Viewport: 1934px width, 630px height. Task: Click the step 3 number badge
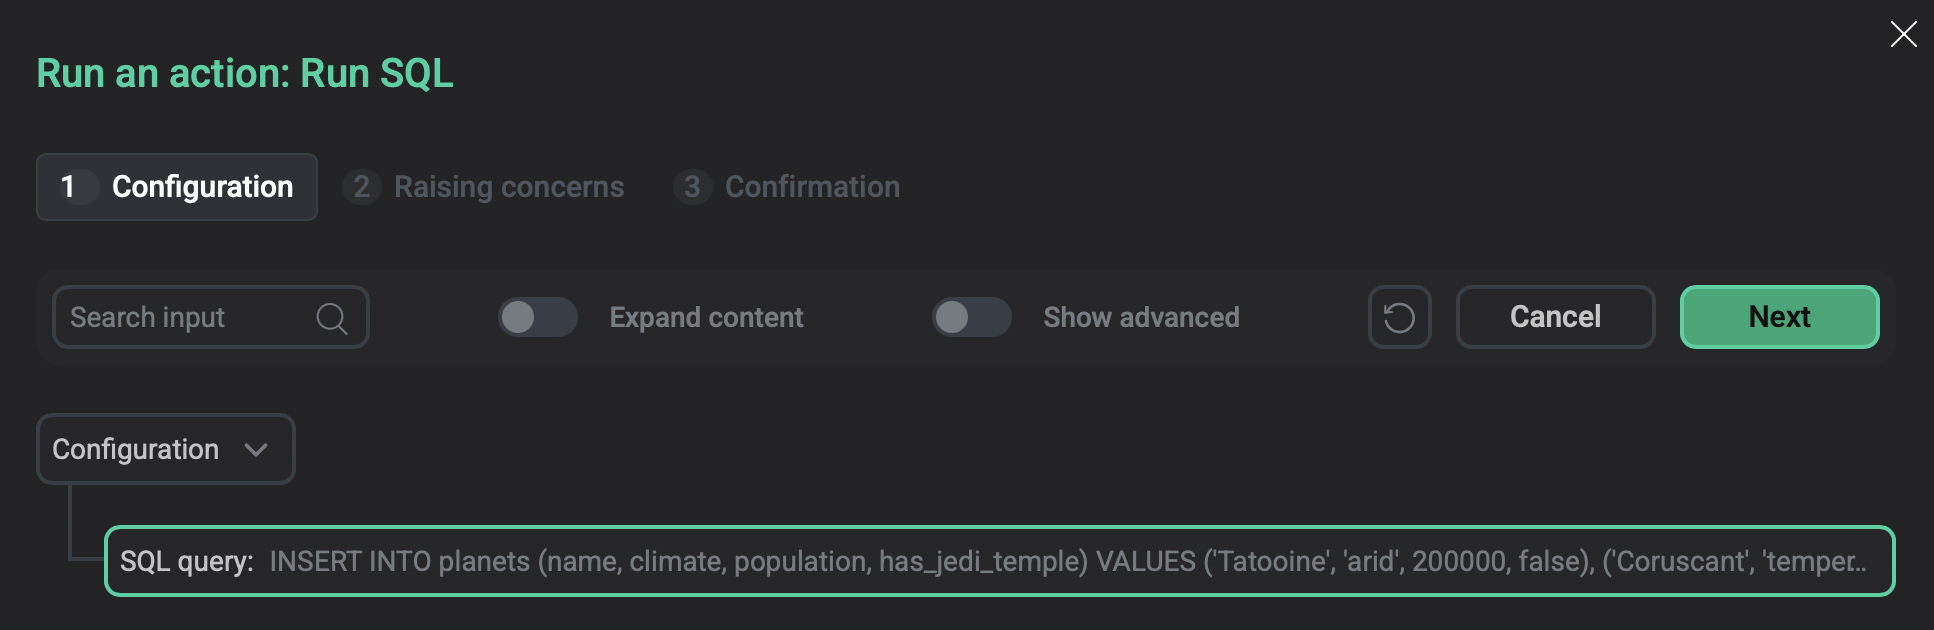click(x=692, y=187)
